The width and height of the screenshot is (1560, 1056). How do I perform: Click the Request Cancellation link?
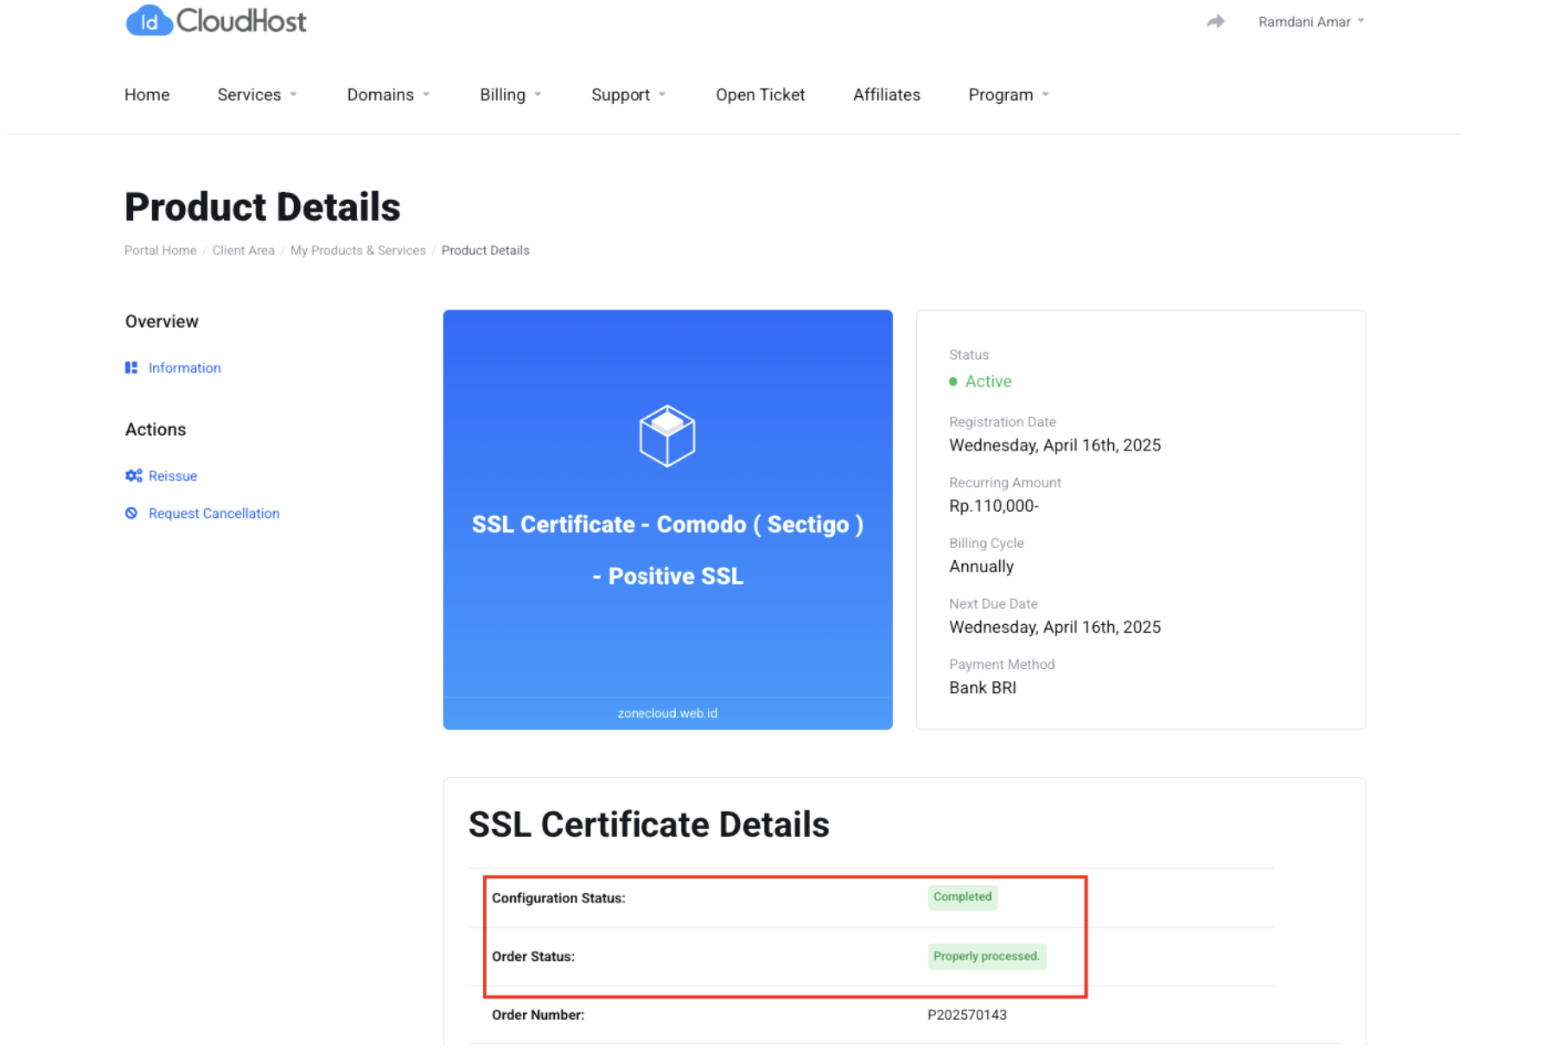pos(214,513)
